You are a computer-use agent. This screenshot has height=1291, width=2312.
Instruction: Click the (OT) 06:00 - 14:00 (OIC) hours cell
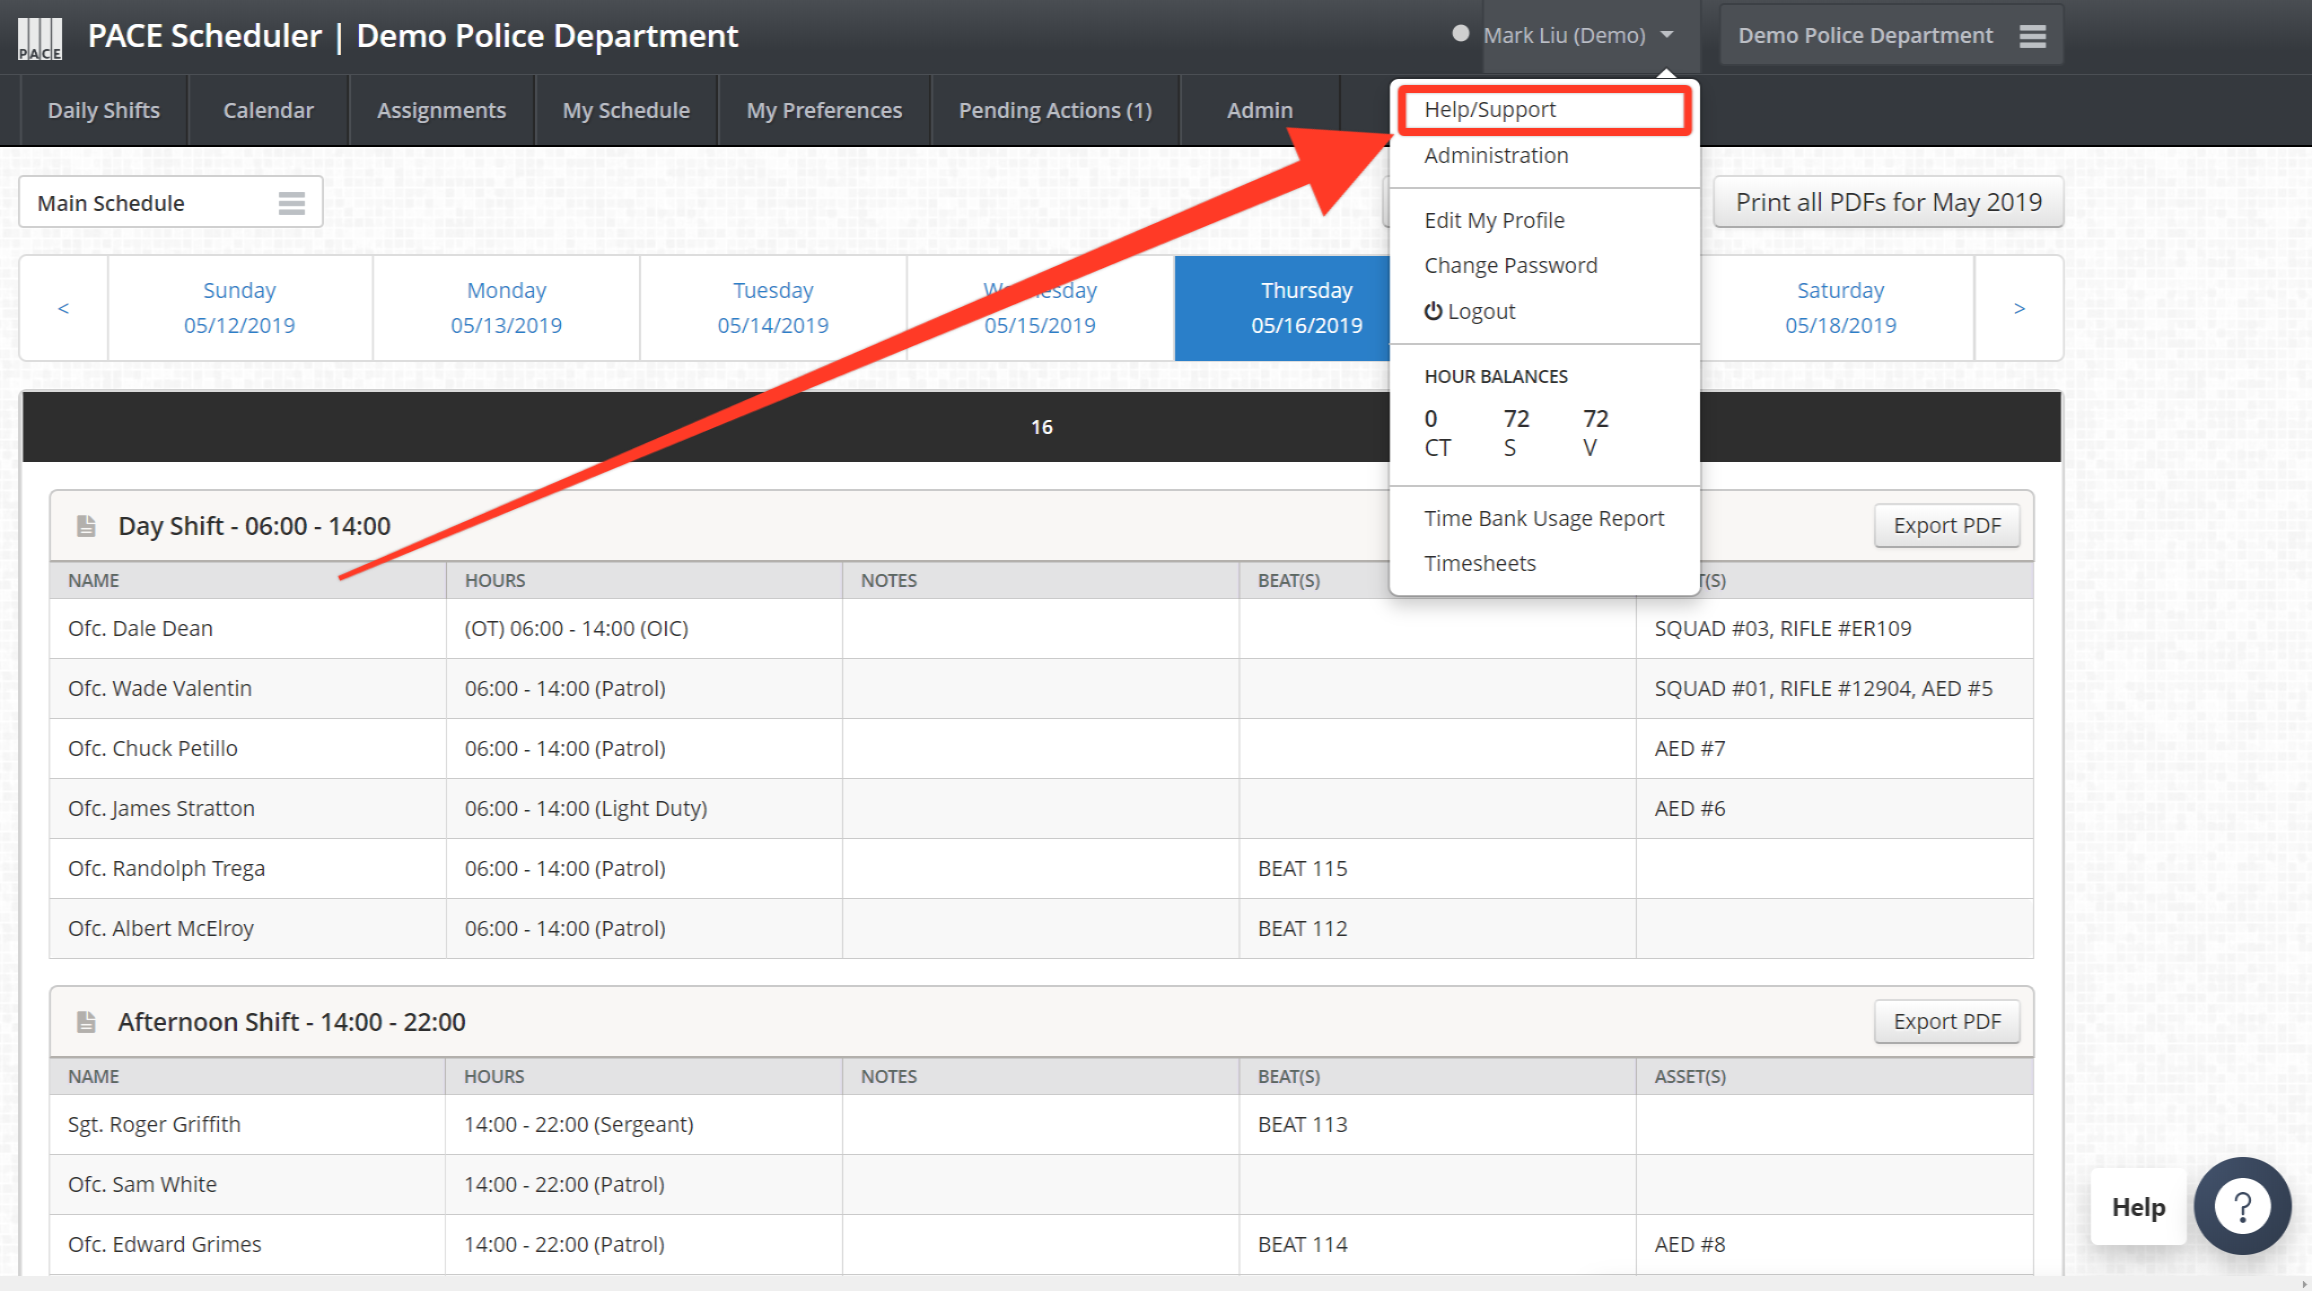pos(644,628)
